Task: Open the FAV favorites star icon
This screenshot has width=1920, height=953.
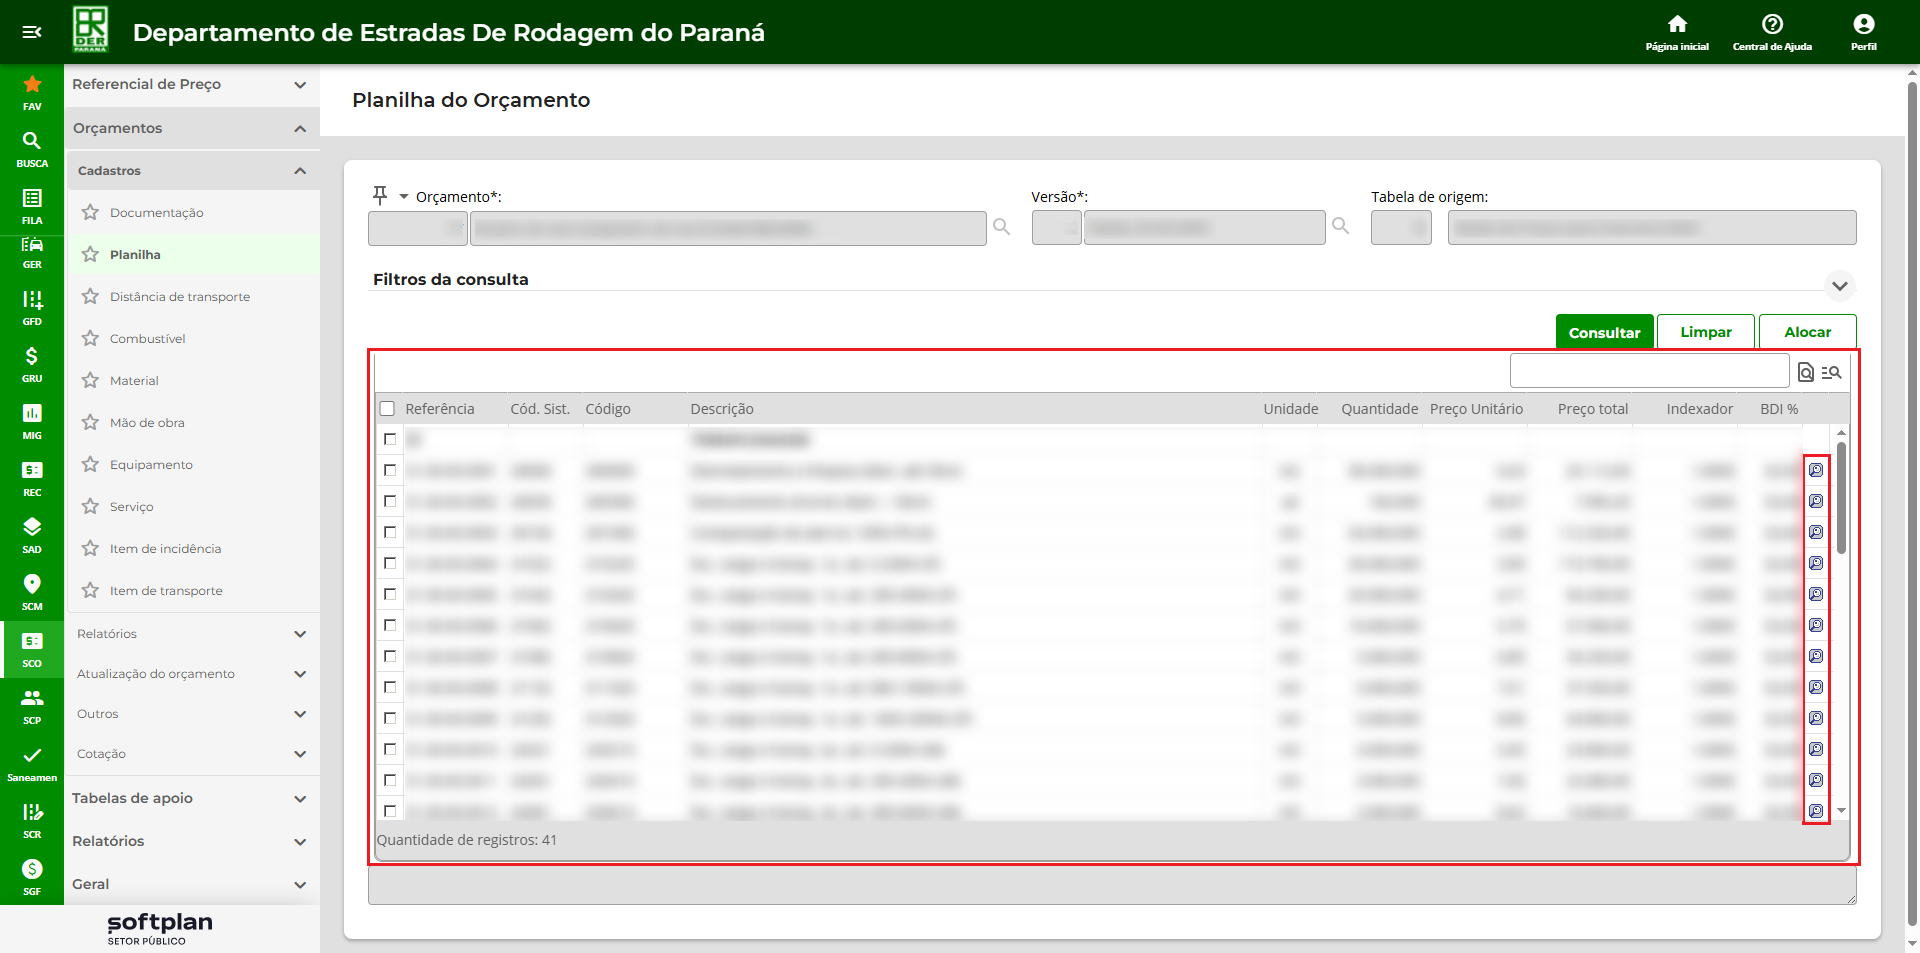Action: coord(32,86)
